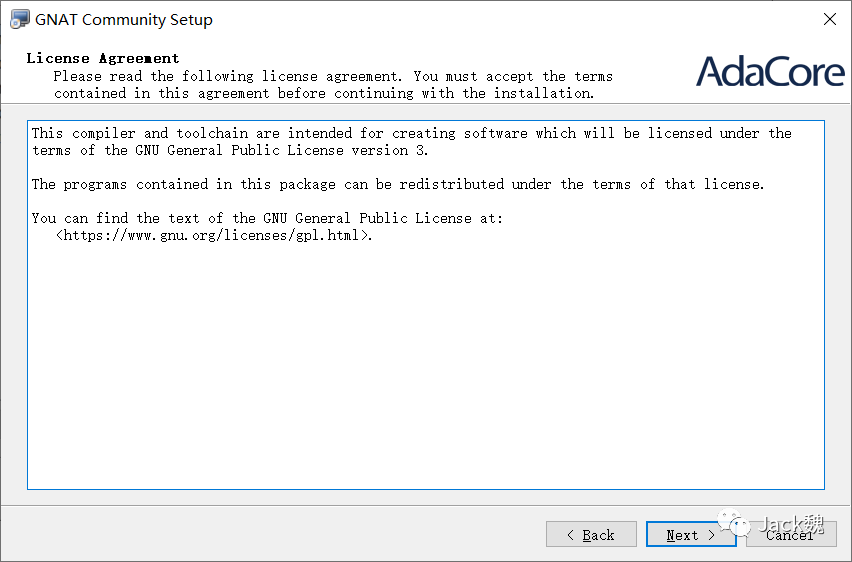Close the GNAT Community Setup window
852x562 pixels.
pyautogui.click(x=829, y=19)
